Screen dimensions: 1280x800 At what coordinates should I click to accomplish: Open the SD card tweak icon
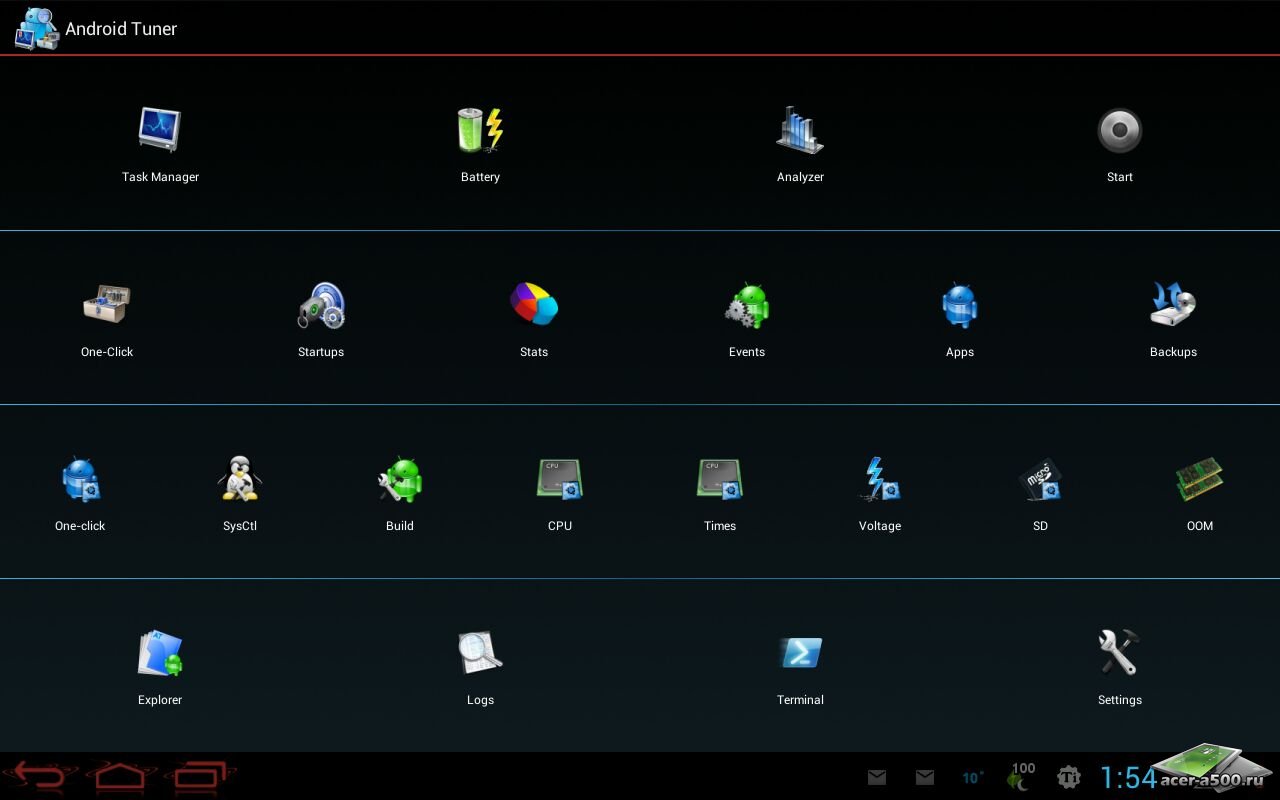coord(1040,480)
